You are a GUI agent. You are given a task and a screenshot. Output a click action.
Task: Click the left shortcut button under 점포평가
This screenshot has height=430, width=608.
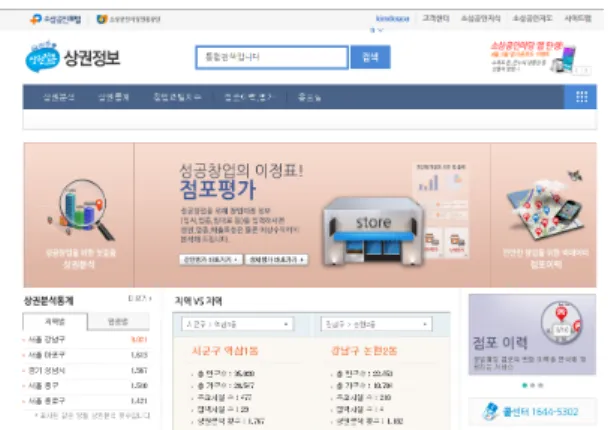pyautogui.click(x=211, y=259)
